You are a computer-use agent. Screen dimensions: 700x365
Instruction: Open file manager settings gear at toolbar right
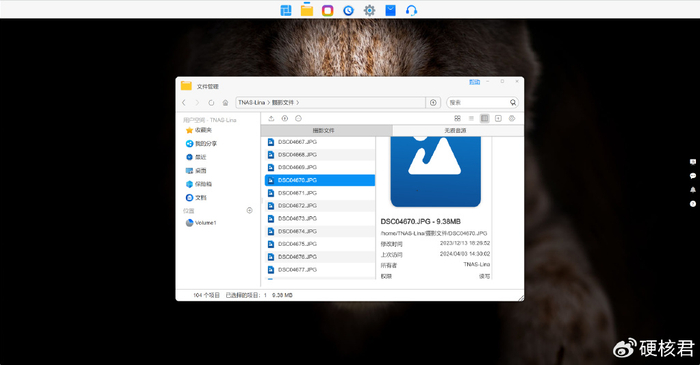coord(512,118)
